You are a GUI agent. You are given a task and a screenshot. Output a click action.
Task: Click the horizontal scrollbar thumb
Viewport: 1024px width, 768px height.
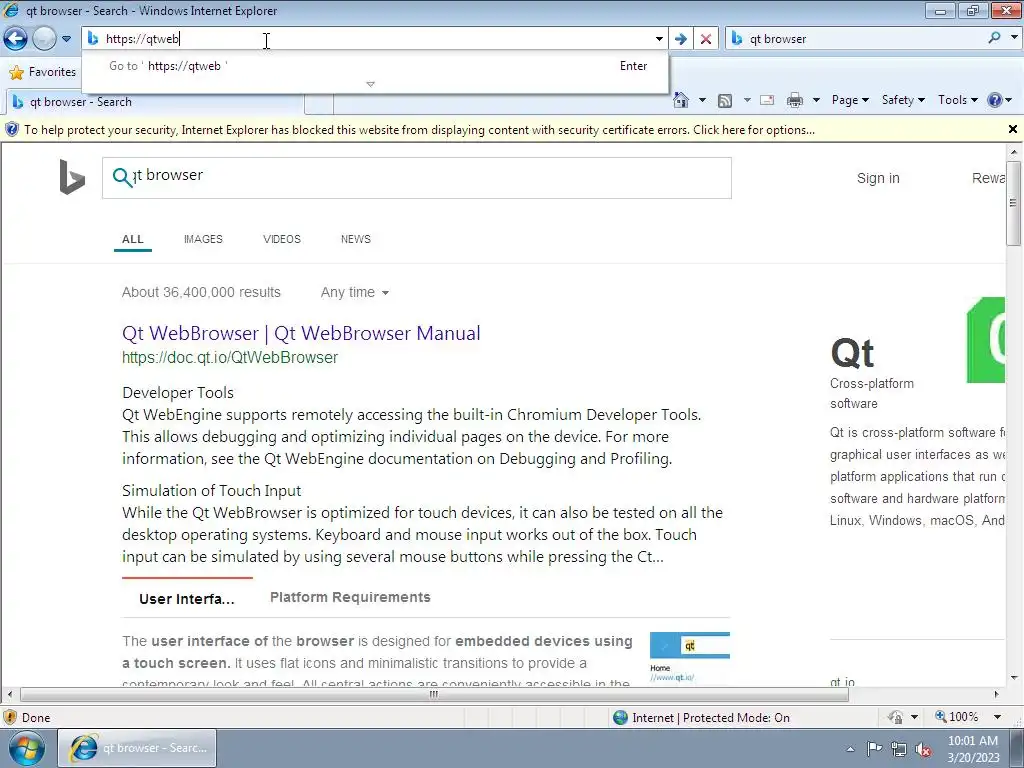(x=434, y=694)
